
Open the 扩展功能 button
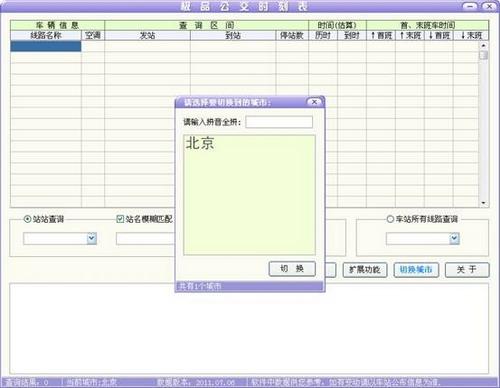pyautogui.click(x=365, y=270)
